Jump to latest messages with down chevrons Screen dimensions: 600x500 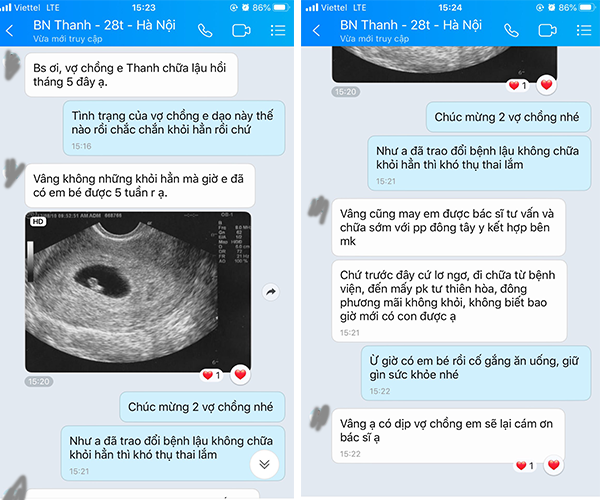click(x=264, y=464)
